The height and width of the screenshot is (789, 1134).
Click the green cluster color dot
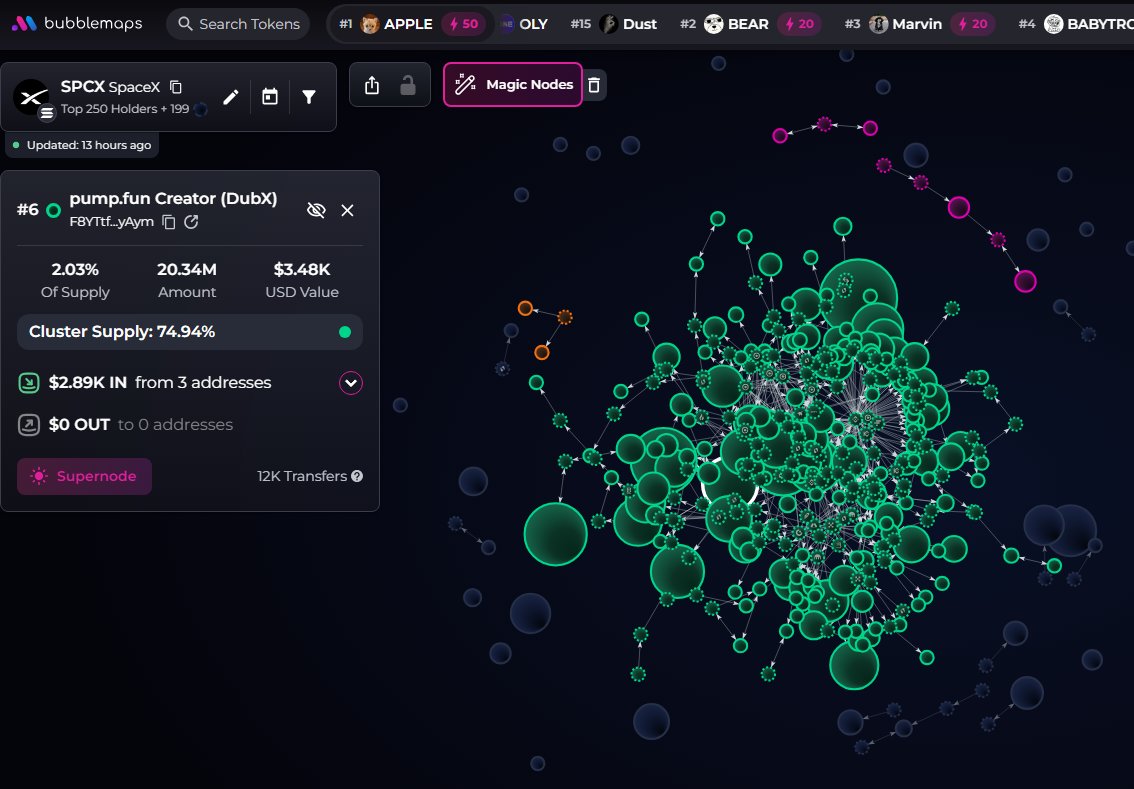345,332
